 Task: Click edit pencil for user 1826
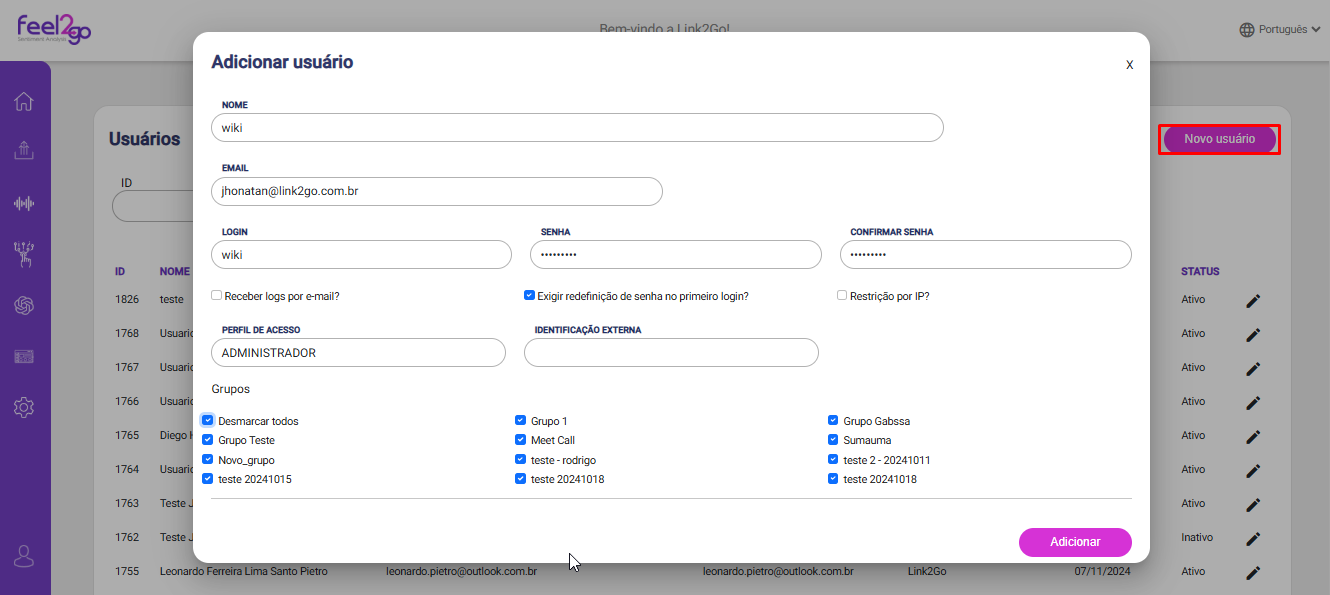[x=1253, y=300]
